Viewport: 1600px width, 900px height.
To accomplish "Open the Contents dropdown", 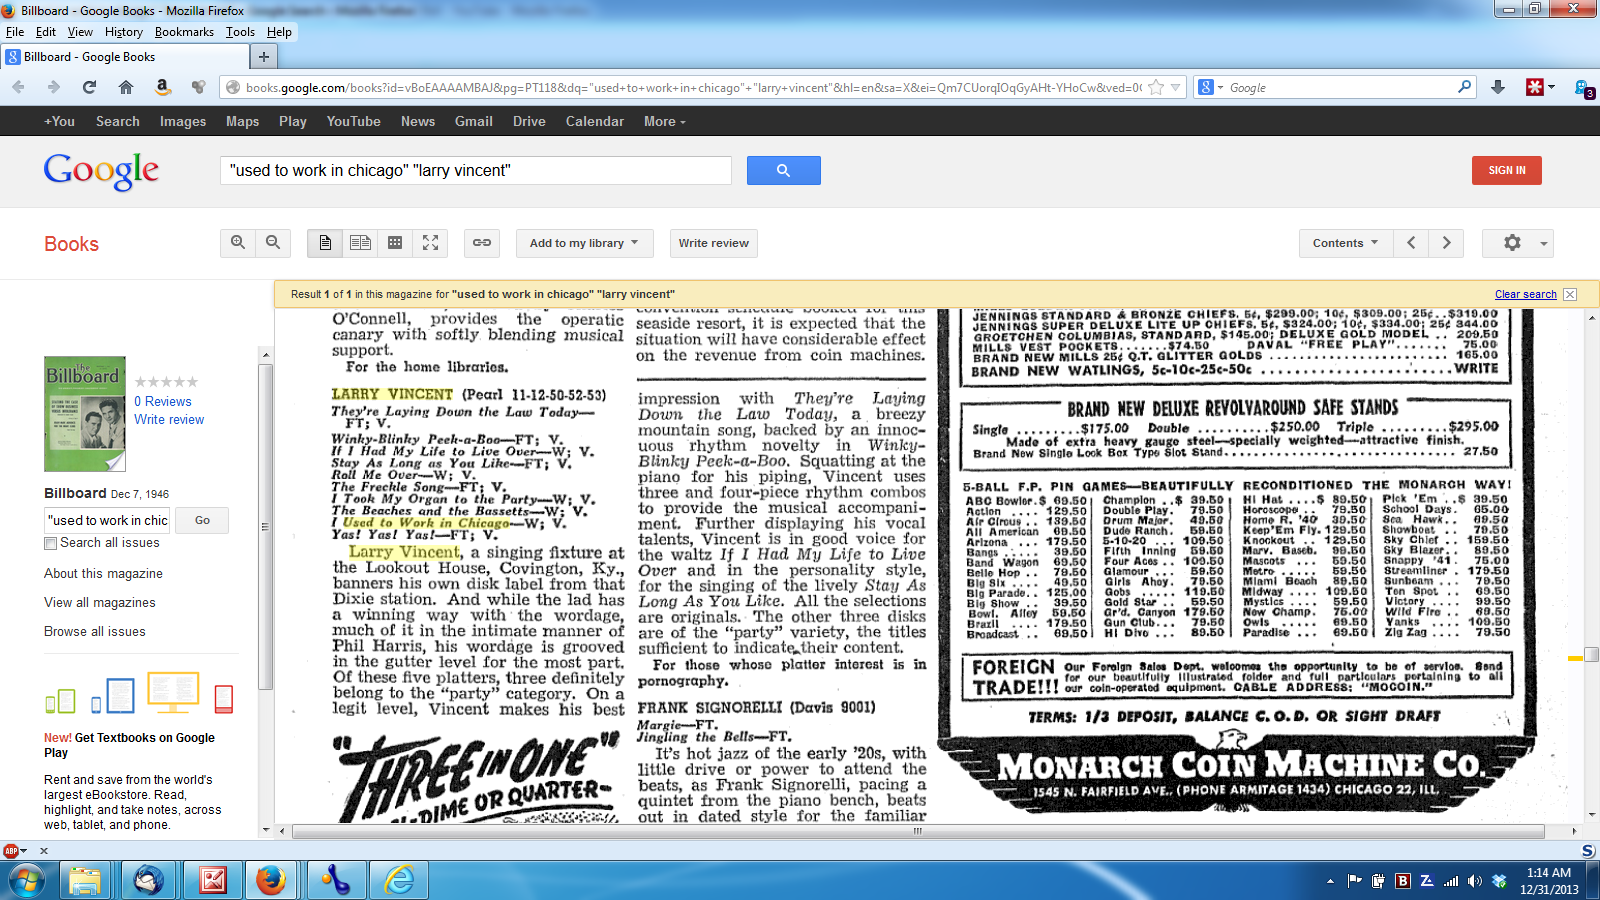I will click(1345, 243).
